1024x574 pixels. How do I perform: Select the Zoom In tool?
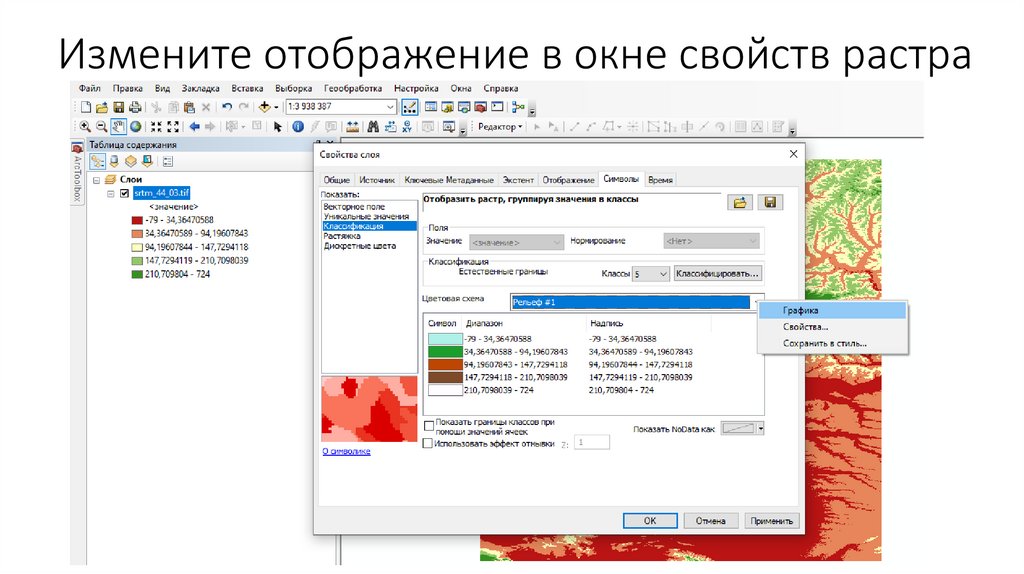coord(86,127)
